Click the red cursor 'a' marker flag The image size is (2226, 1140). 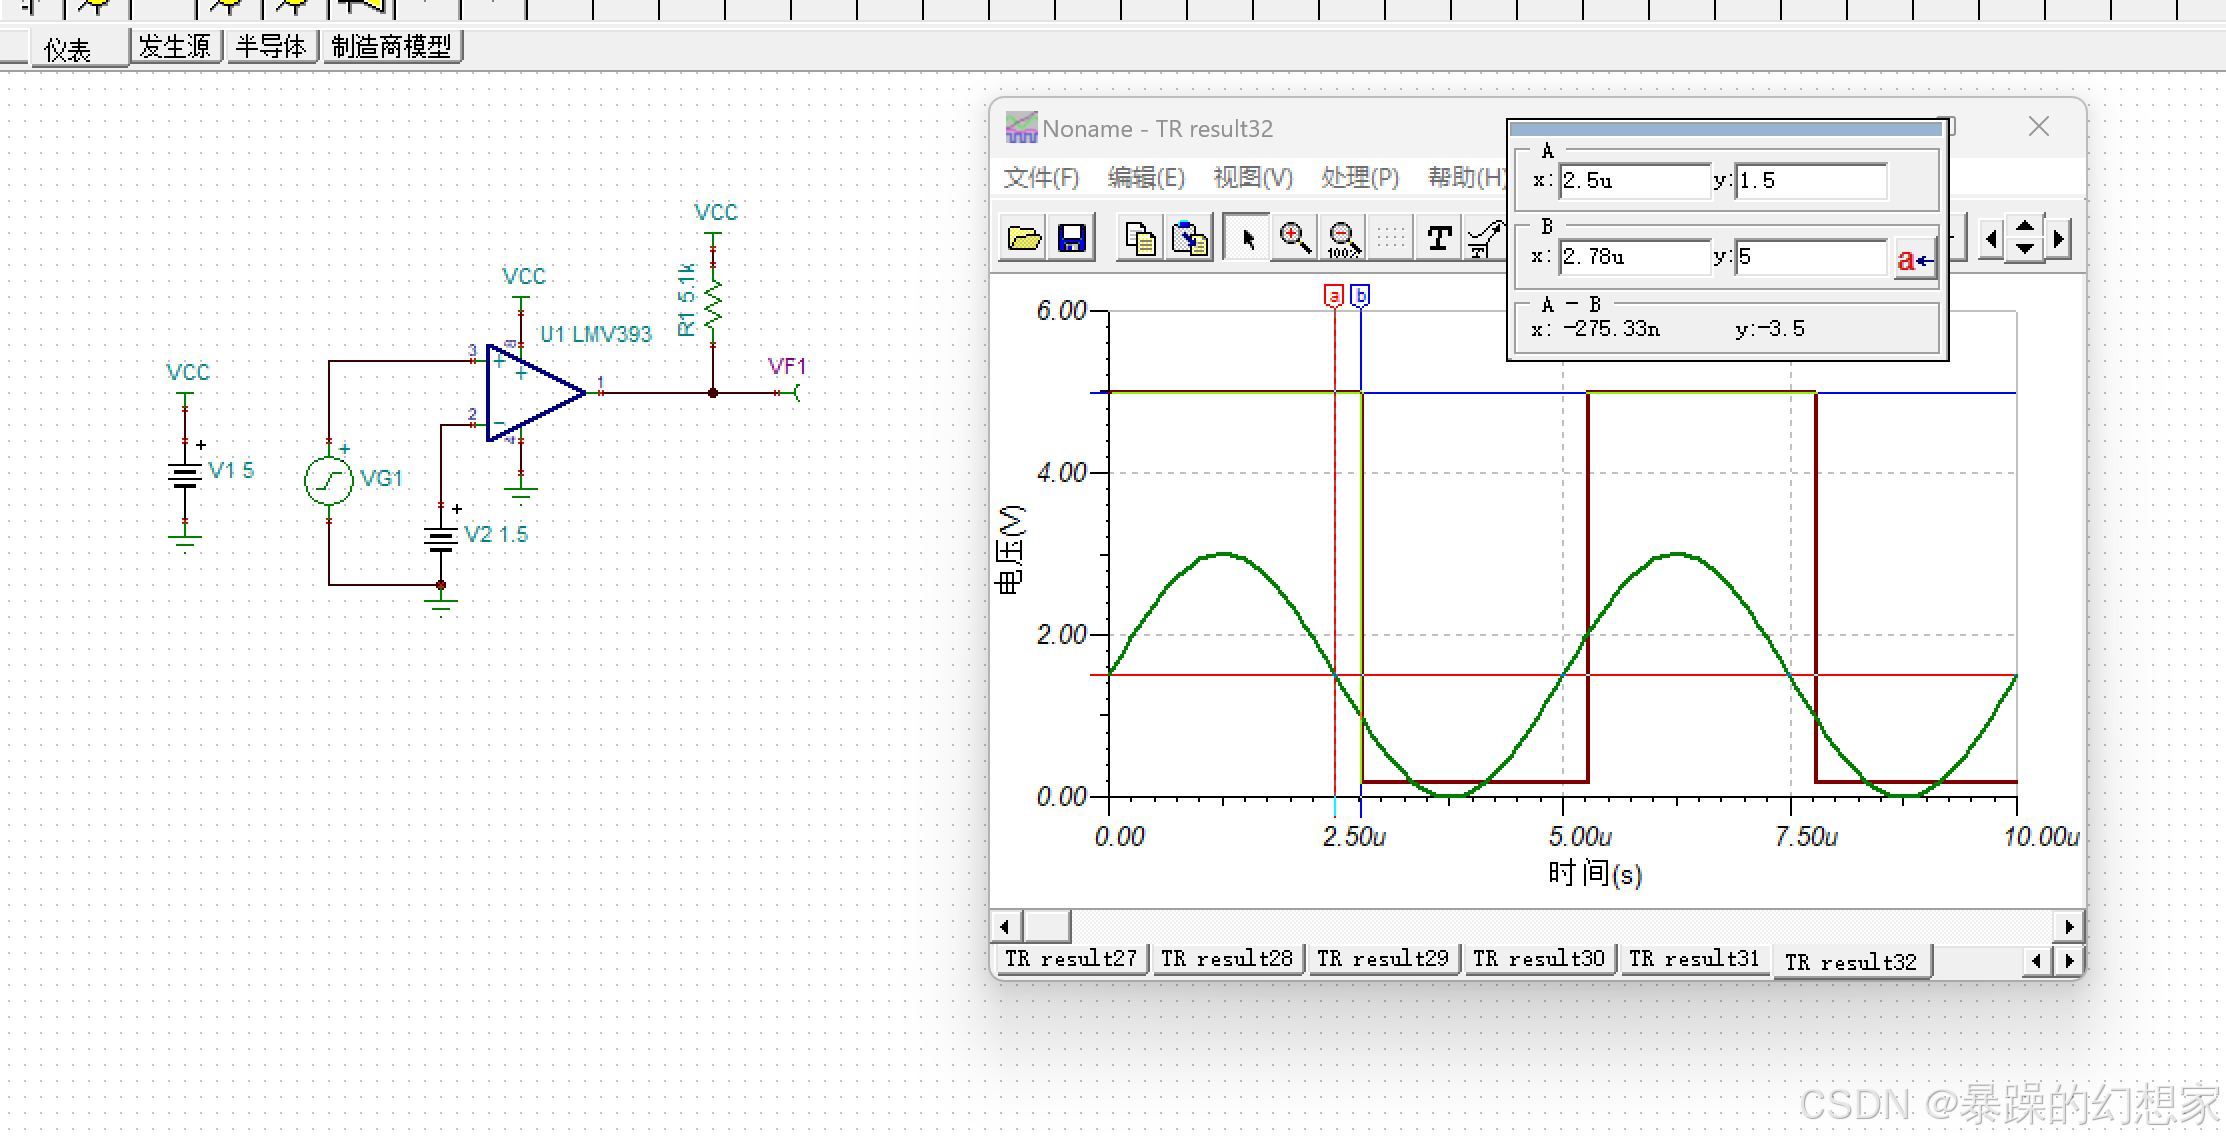point(1333,295)
